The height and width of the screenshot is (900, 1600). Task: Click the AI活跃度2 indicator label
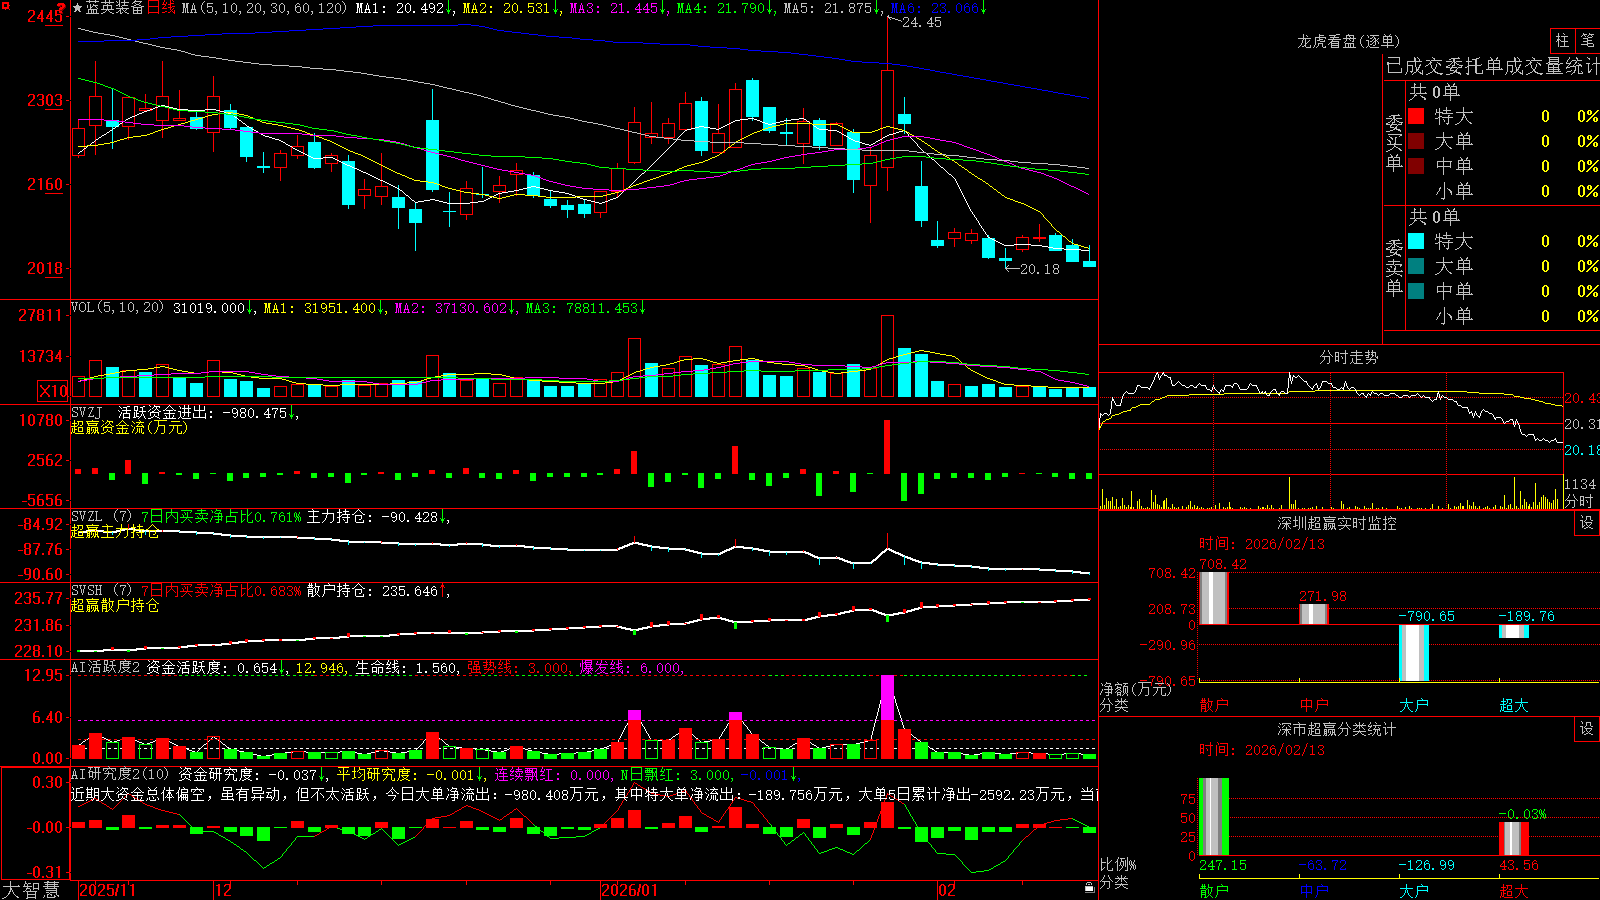point(106,667)
